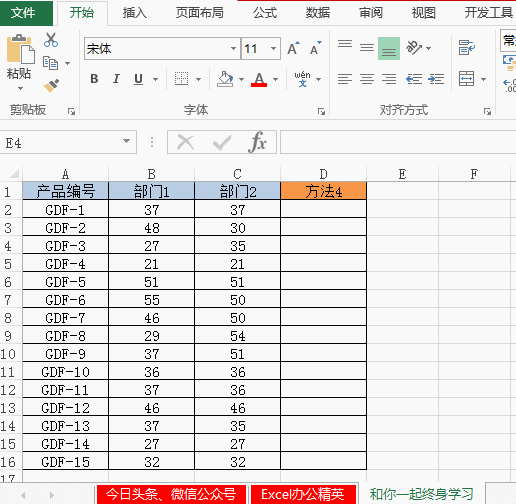This screenshot has height=504, width=516.
Task: Open alignment 对齐方式 dialog launcher
Action: coord(488,112)
